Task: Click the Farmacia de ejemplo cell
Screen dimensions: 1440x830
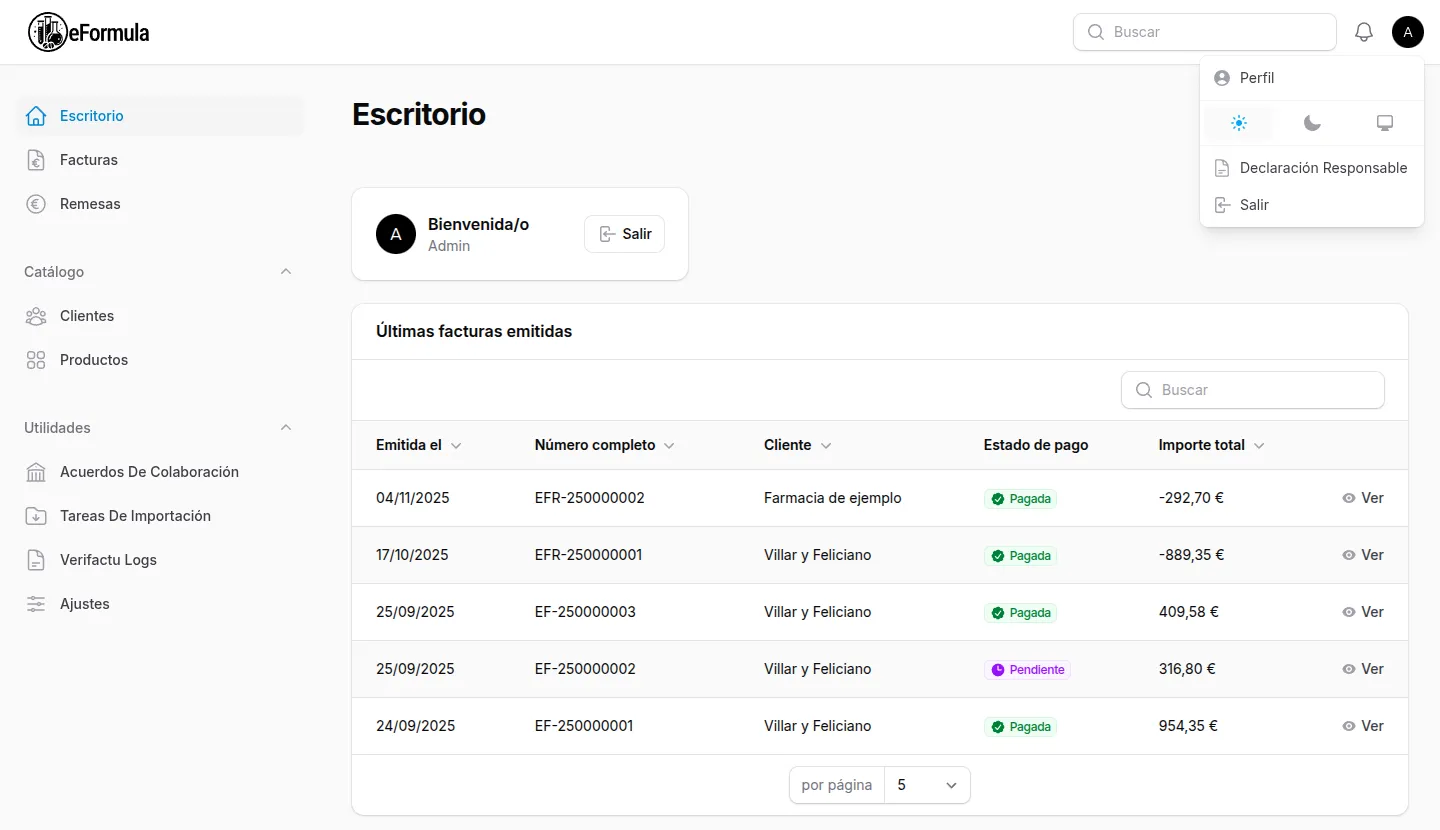Action: (833, 498)
